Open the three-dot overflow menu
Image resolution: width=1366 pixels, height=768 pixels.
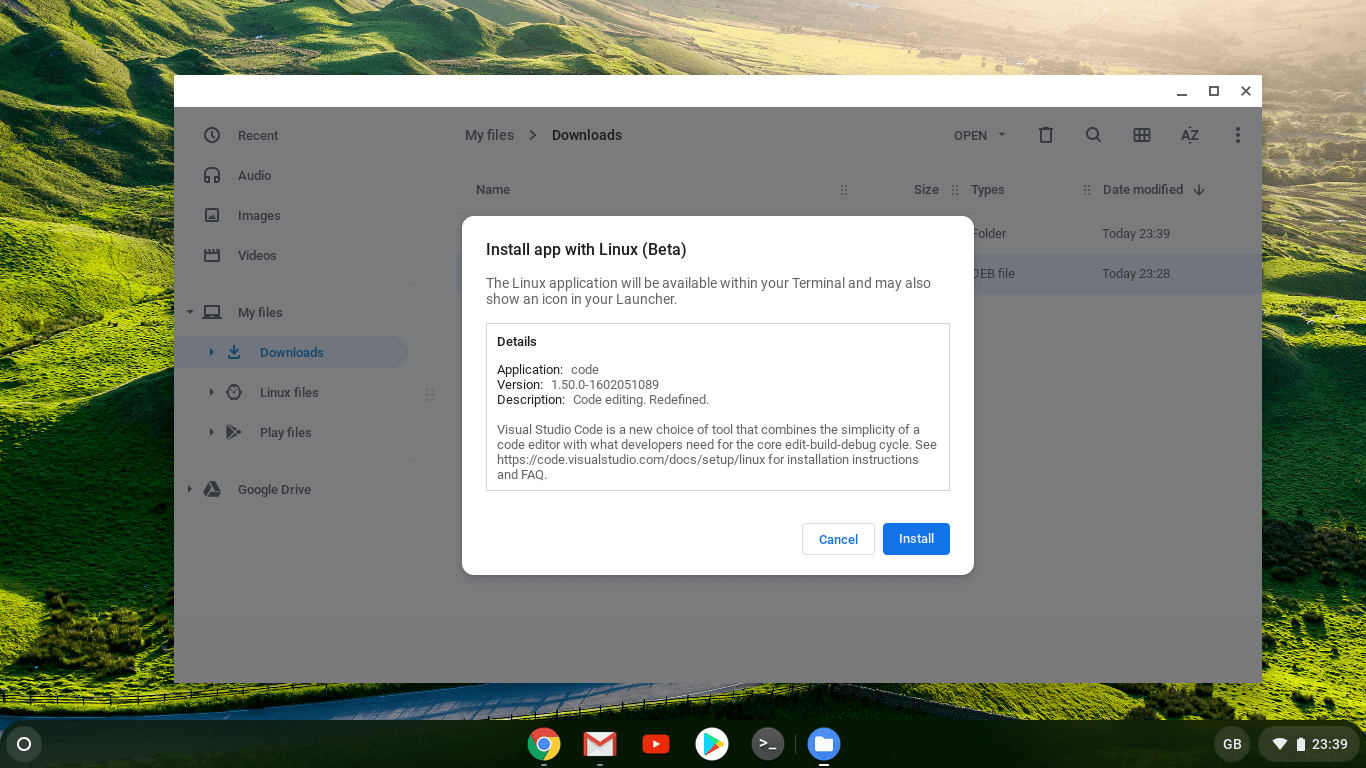point(1238,135)
